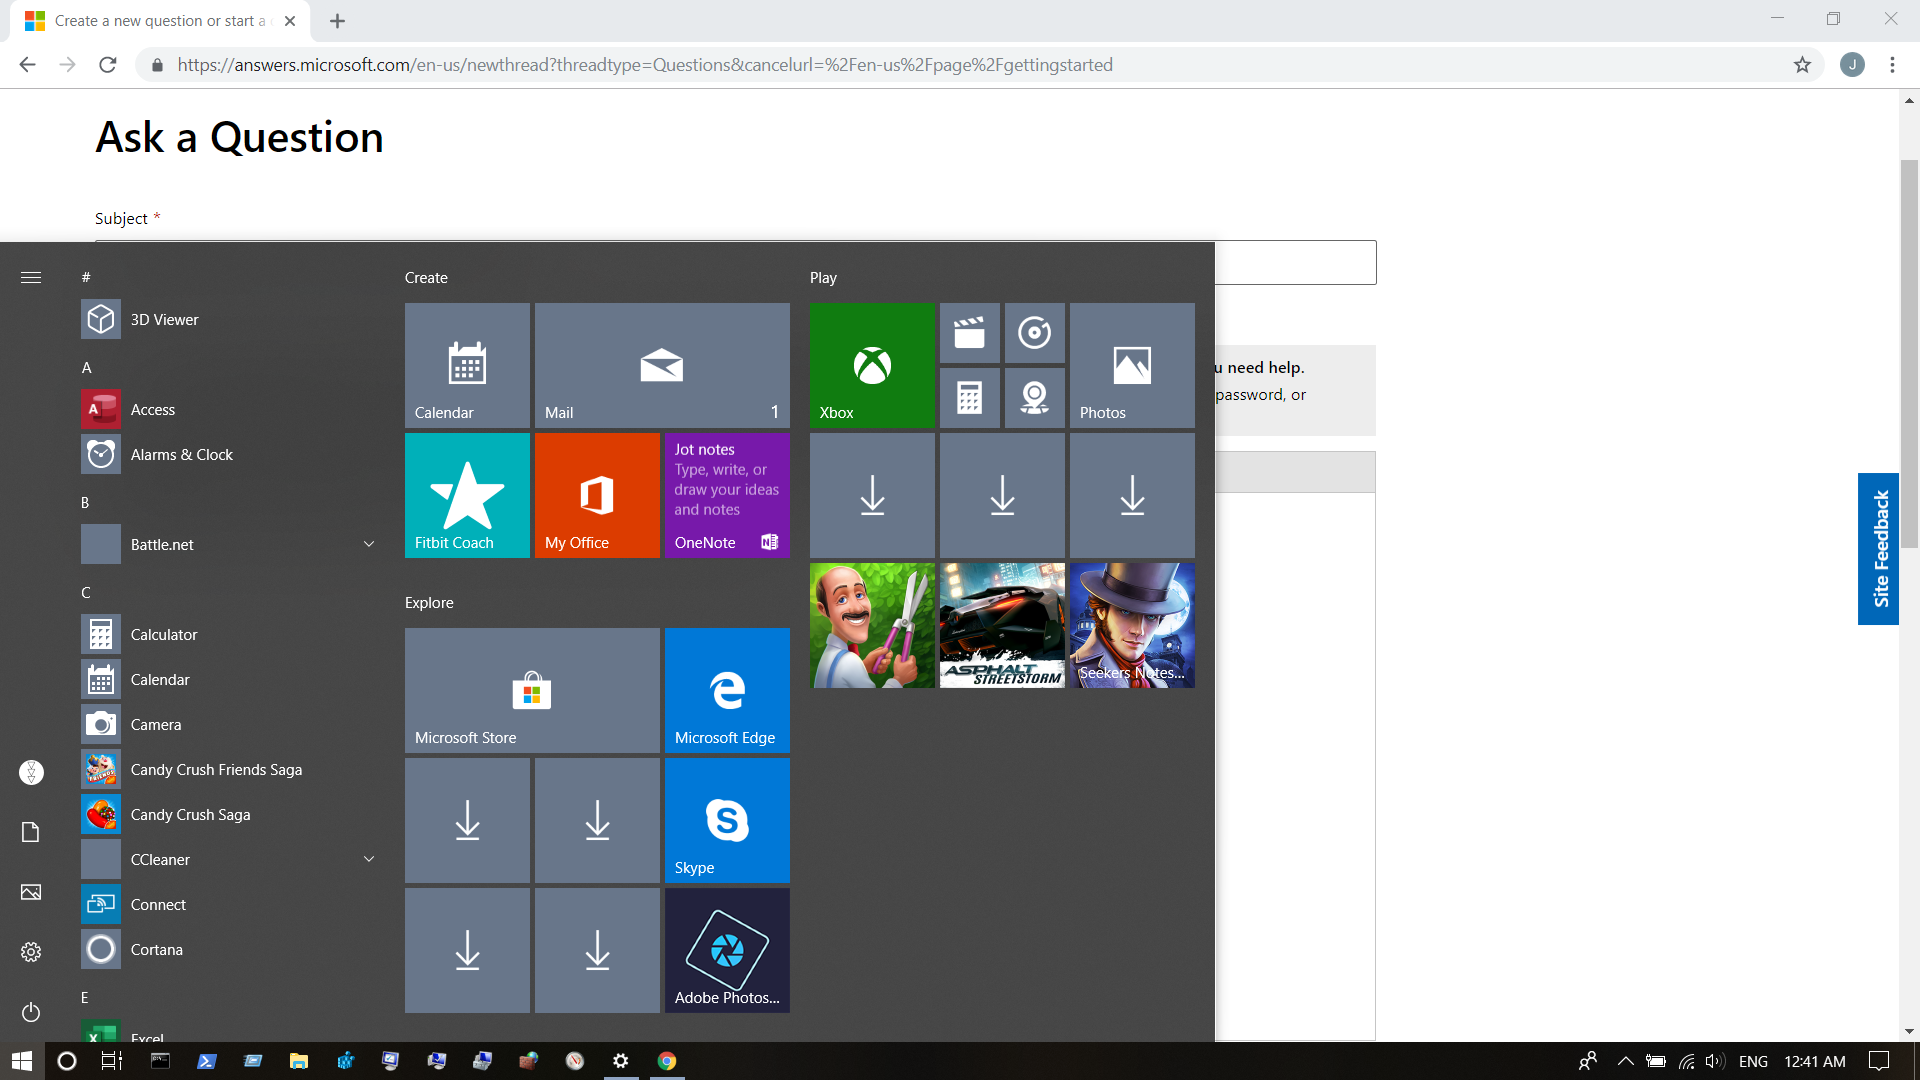Show hidden system tray icons
This screenshot has width=1920, height=1080.
(x=1625, y=1062)
